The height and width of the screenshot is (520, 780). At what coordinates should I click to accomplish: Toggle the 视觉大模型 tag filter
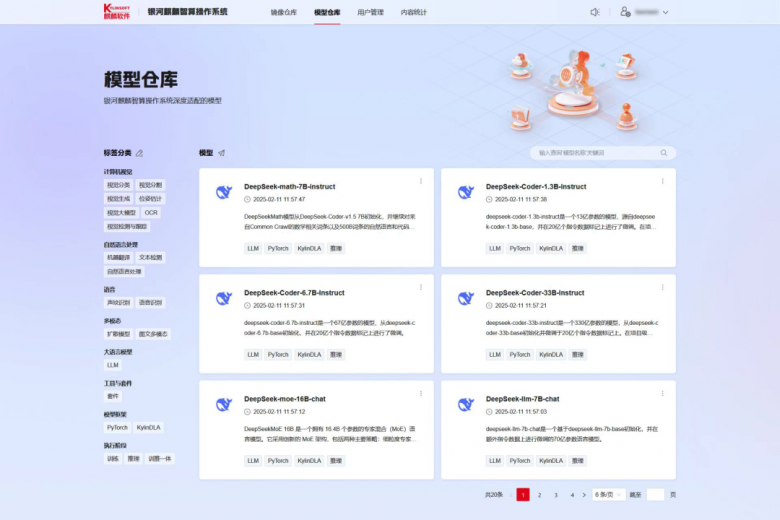[121, 212]
